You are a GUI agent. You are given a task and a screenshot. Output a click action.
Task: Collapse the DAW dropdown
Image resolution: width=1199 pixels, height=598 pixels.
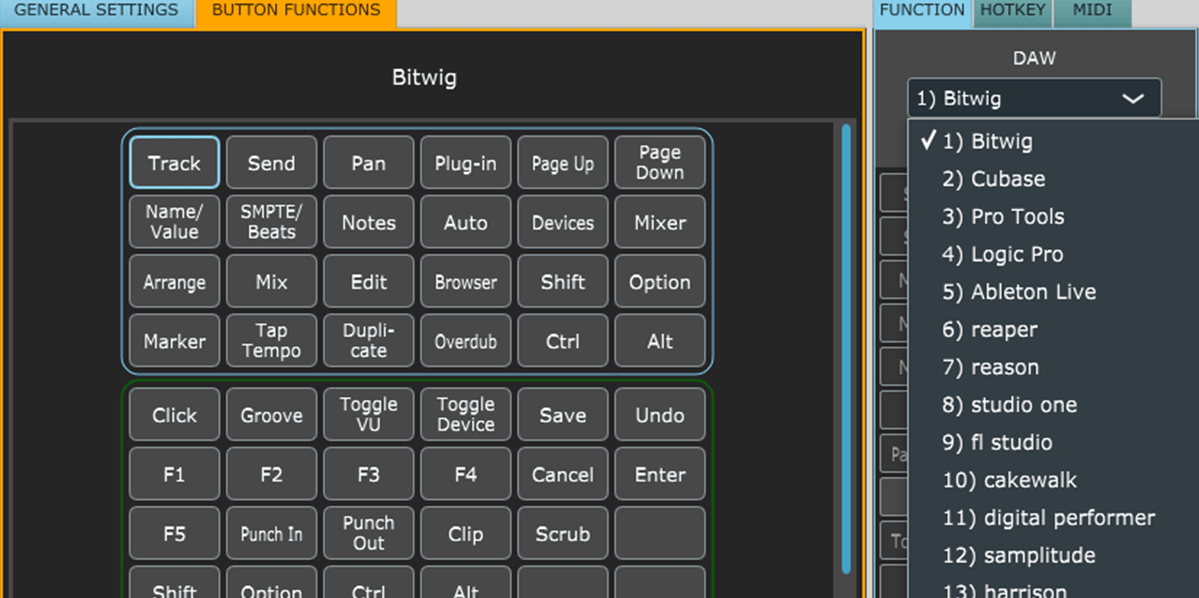(x=1133, y=98)
